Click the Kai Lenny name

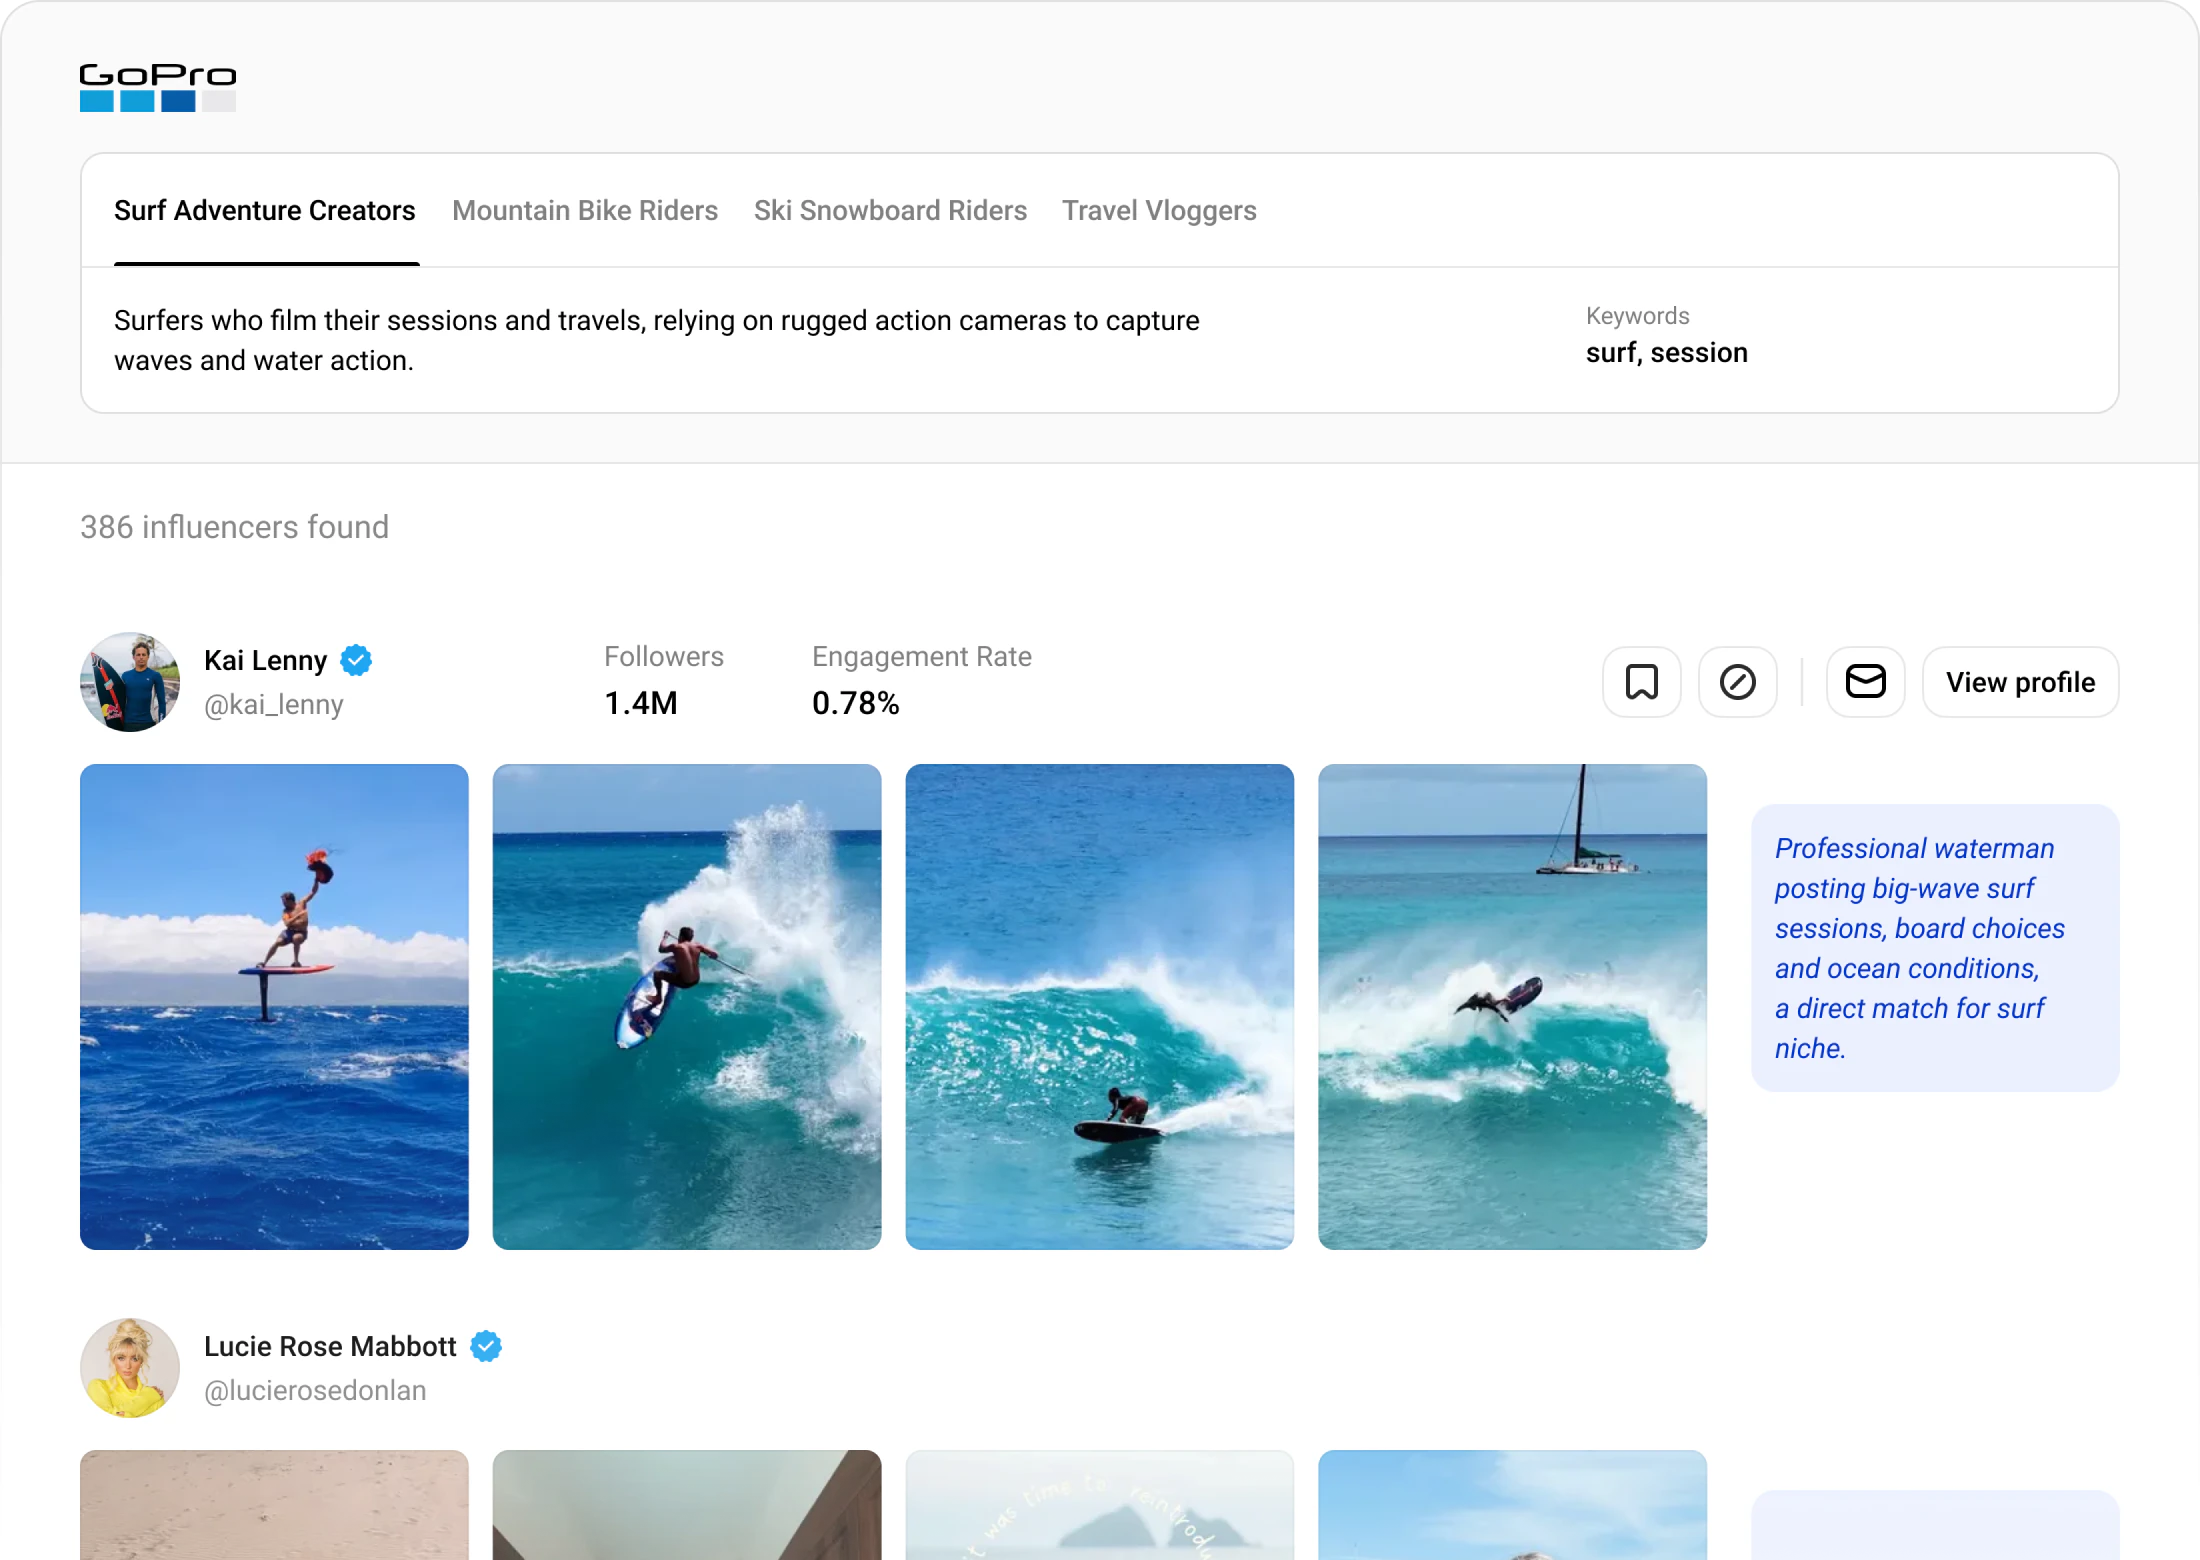coord(266,660)
